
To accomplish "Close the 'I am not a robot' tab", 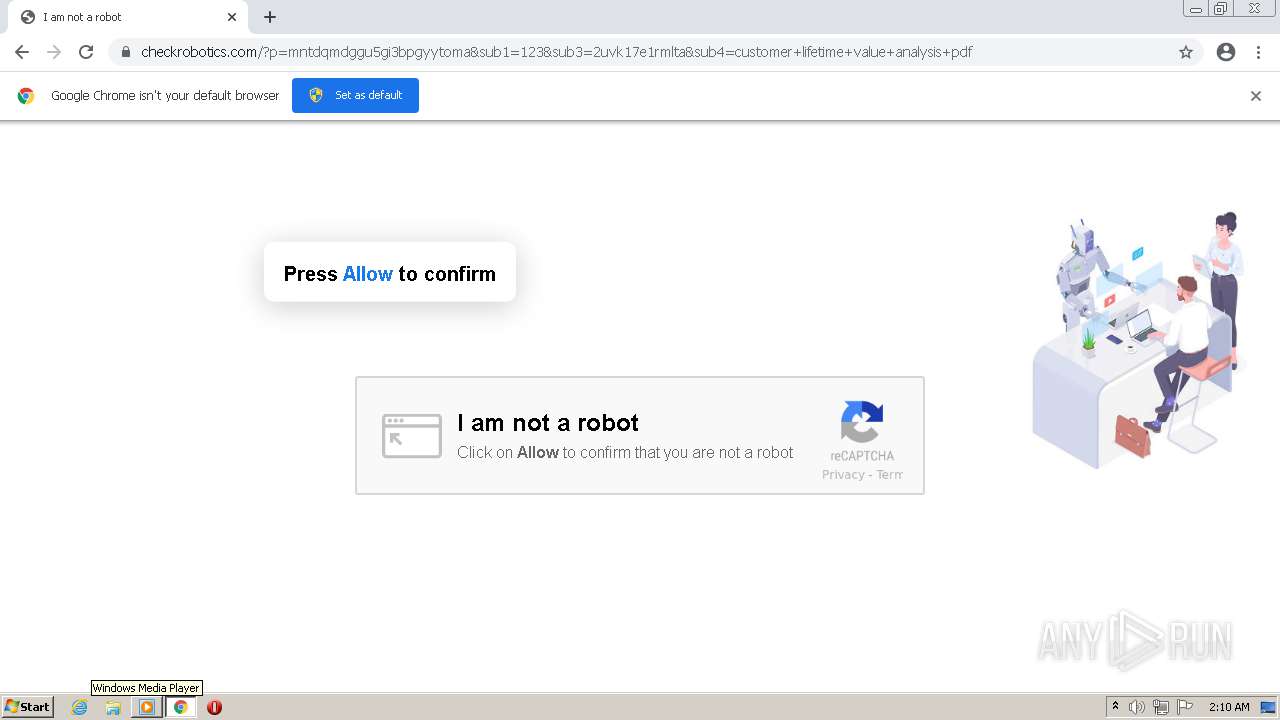I will click(232, 17).
